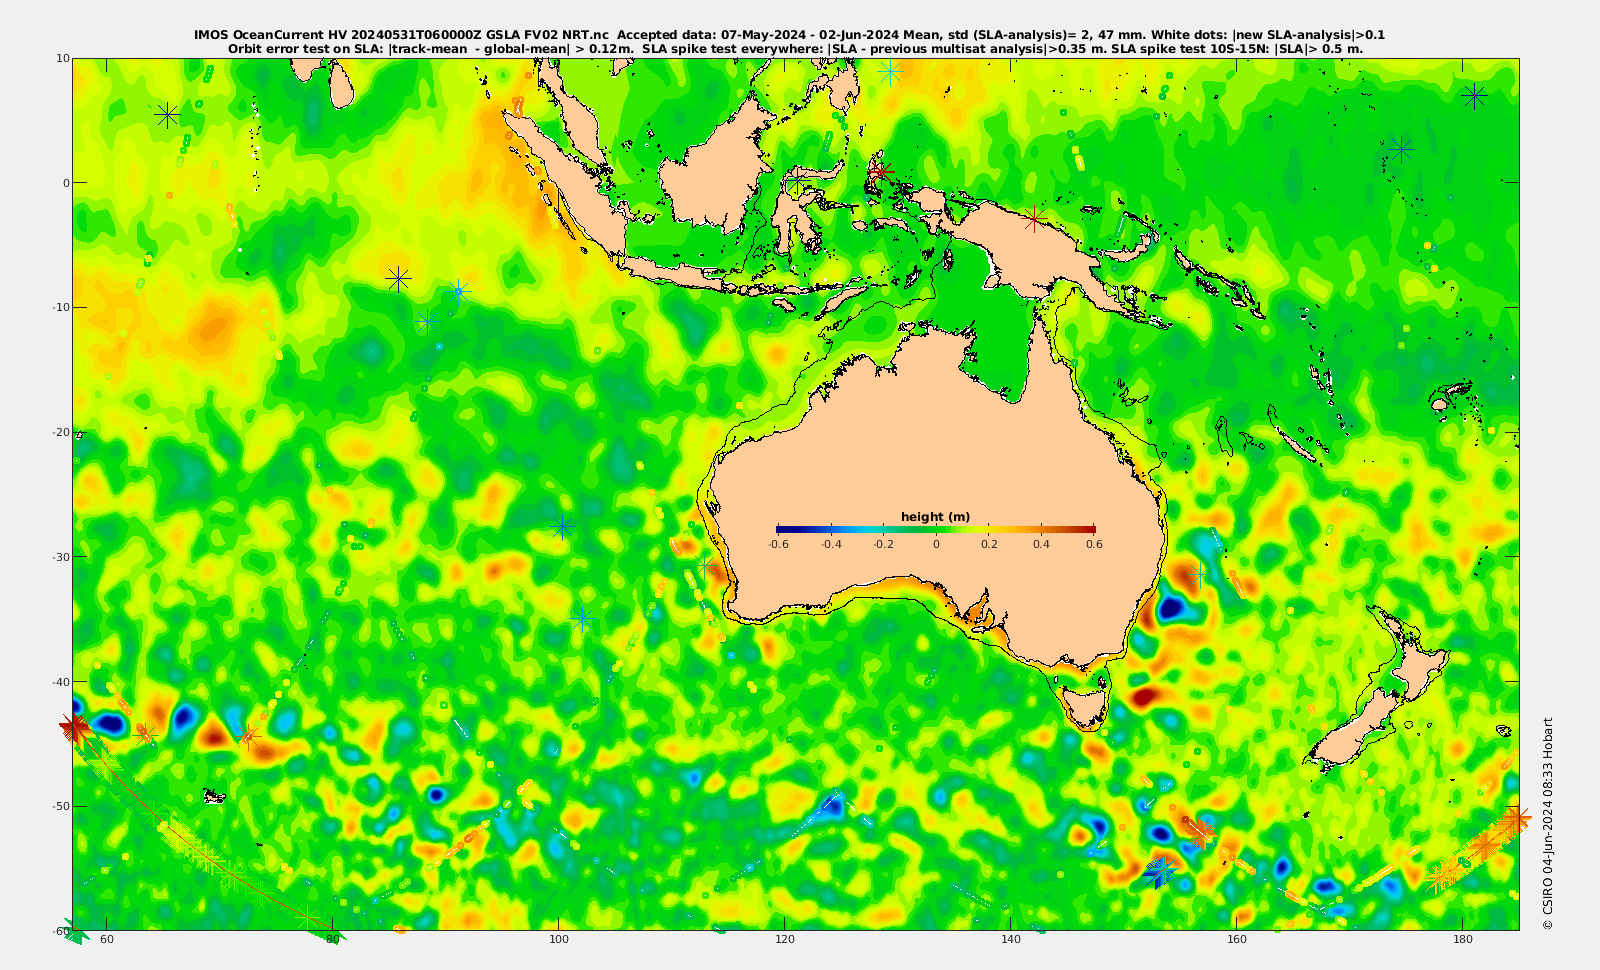
Task: Click the blue asterisk near 100E, 28S
Action: click(563, 526)
